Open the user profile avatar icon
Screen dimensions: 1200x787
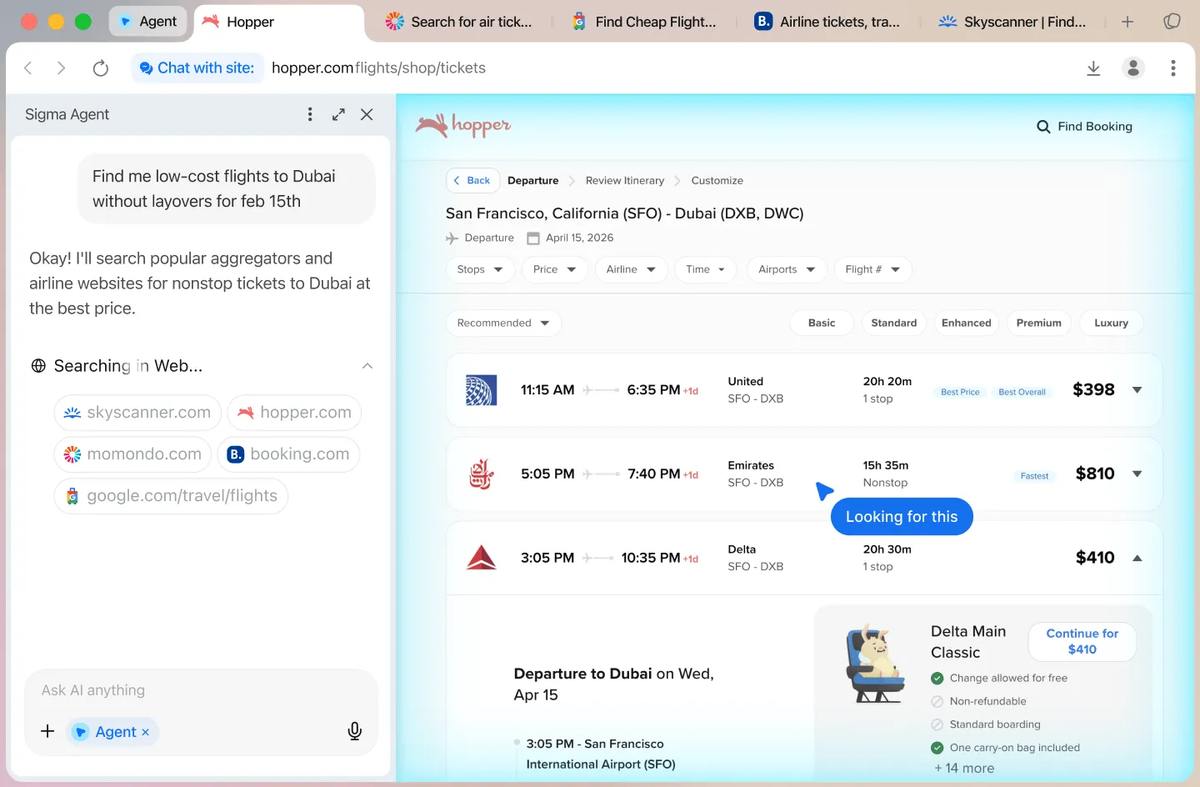tap(1133, 68)
